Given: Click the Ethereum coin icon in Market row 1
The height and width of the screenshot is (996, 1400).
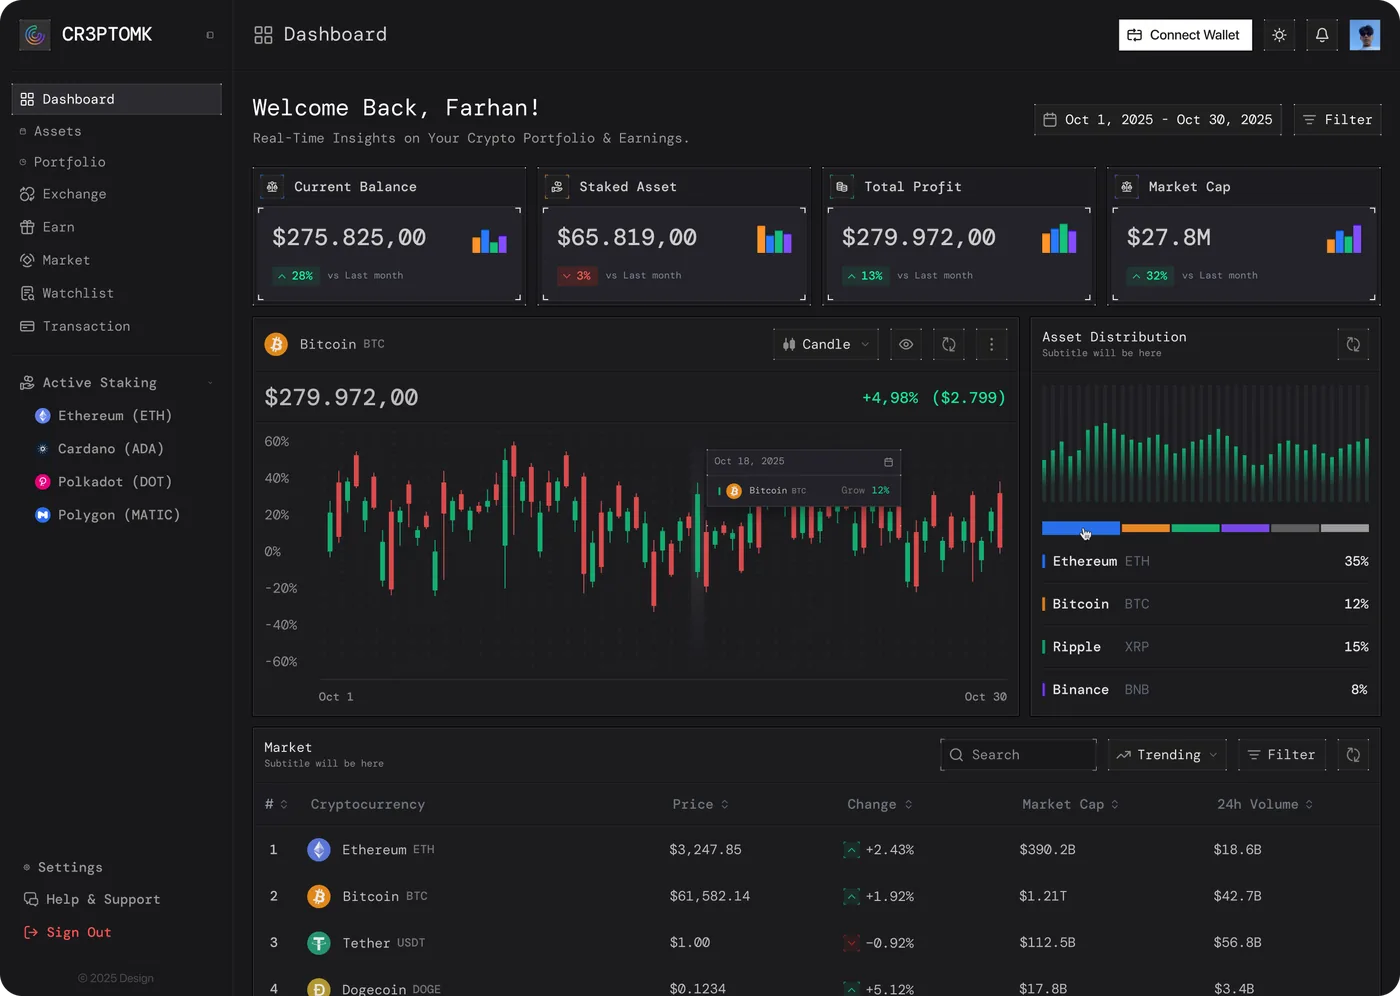Looking at the screenshot, I should click(x=318, y=850).
